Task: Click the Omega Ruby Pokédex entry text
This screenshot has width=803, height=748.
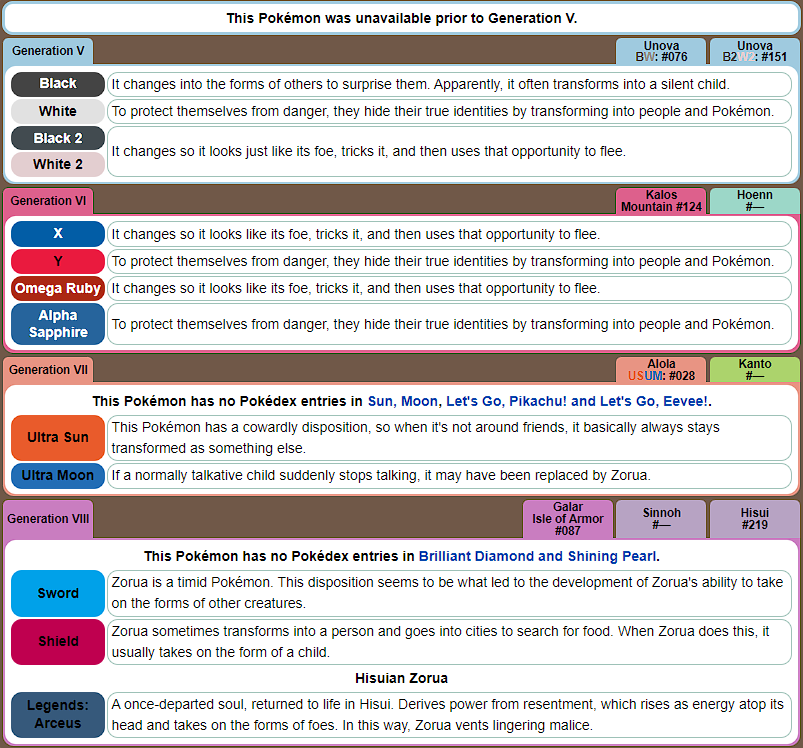Action: pyautogui.click(x=449, y=289)
